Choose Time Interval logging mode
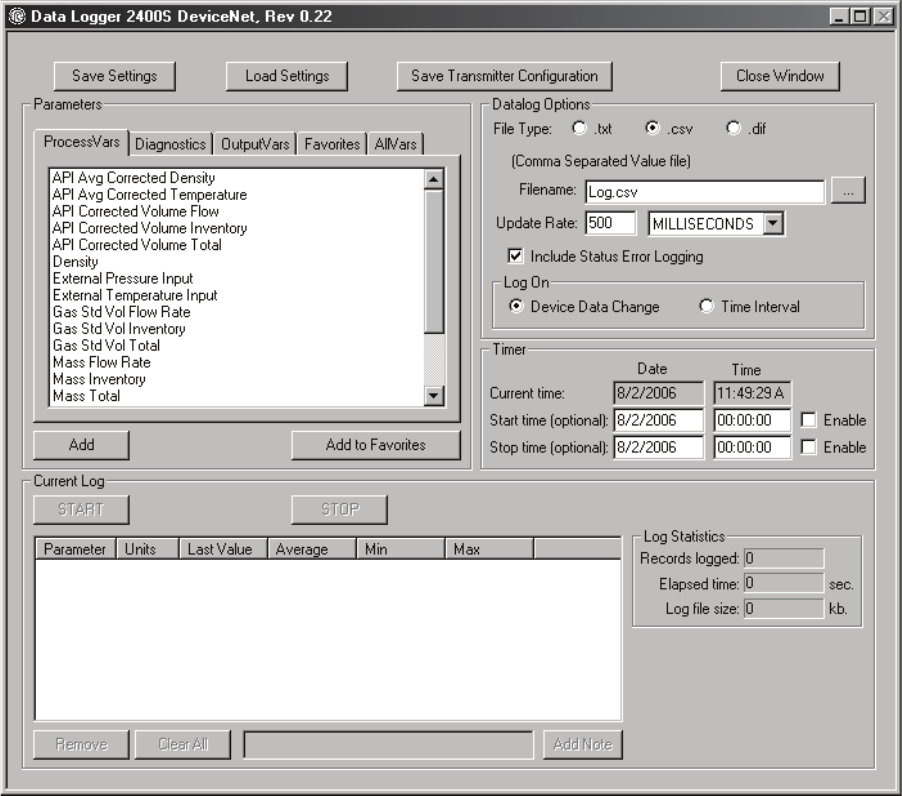The height and width of the screenshot is (796, 902). point(706,307)
